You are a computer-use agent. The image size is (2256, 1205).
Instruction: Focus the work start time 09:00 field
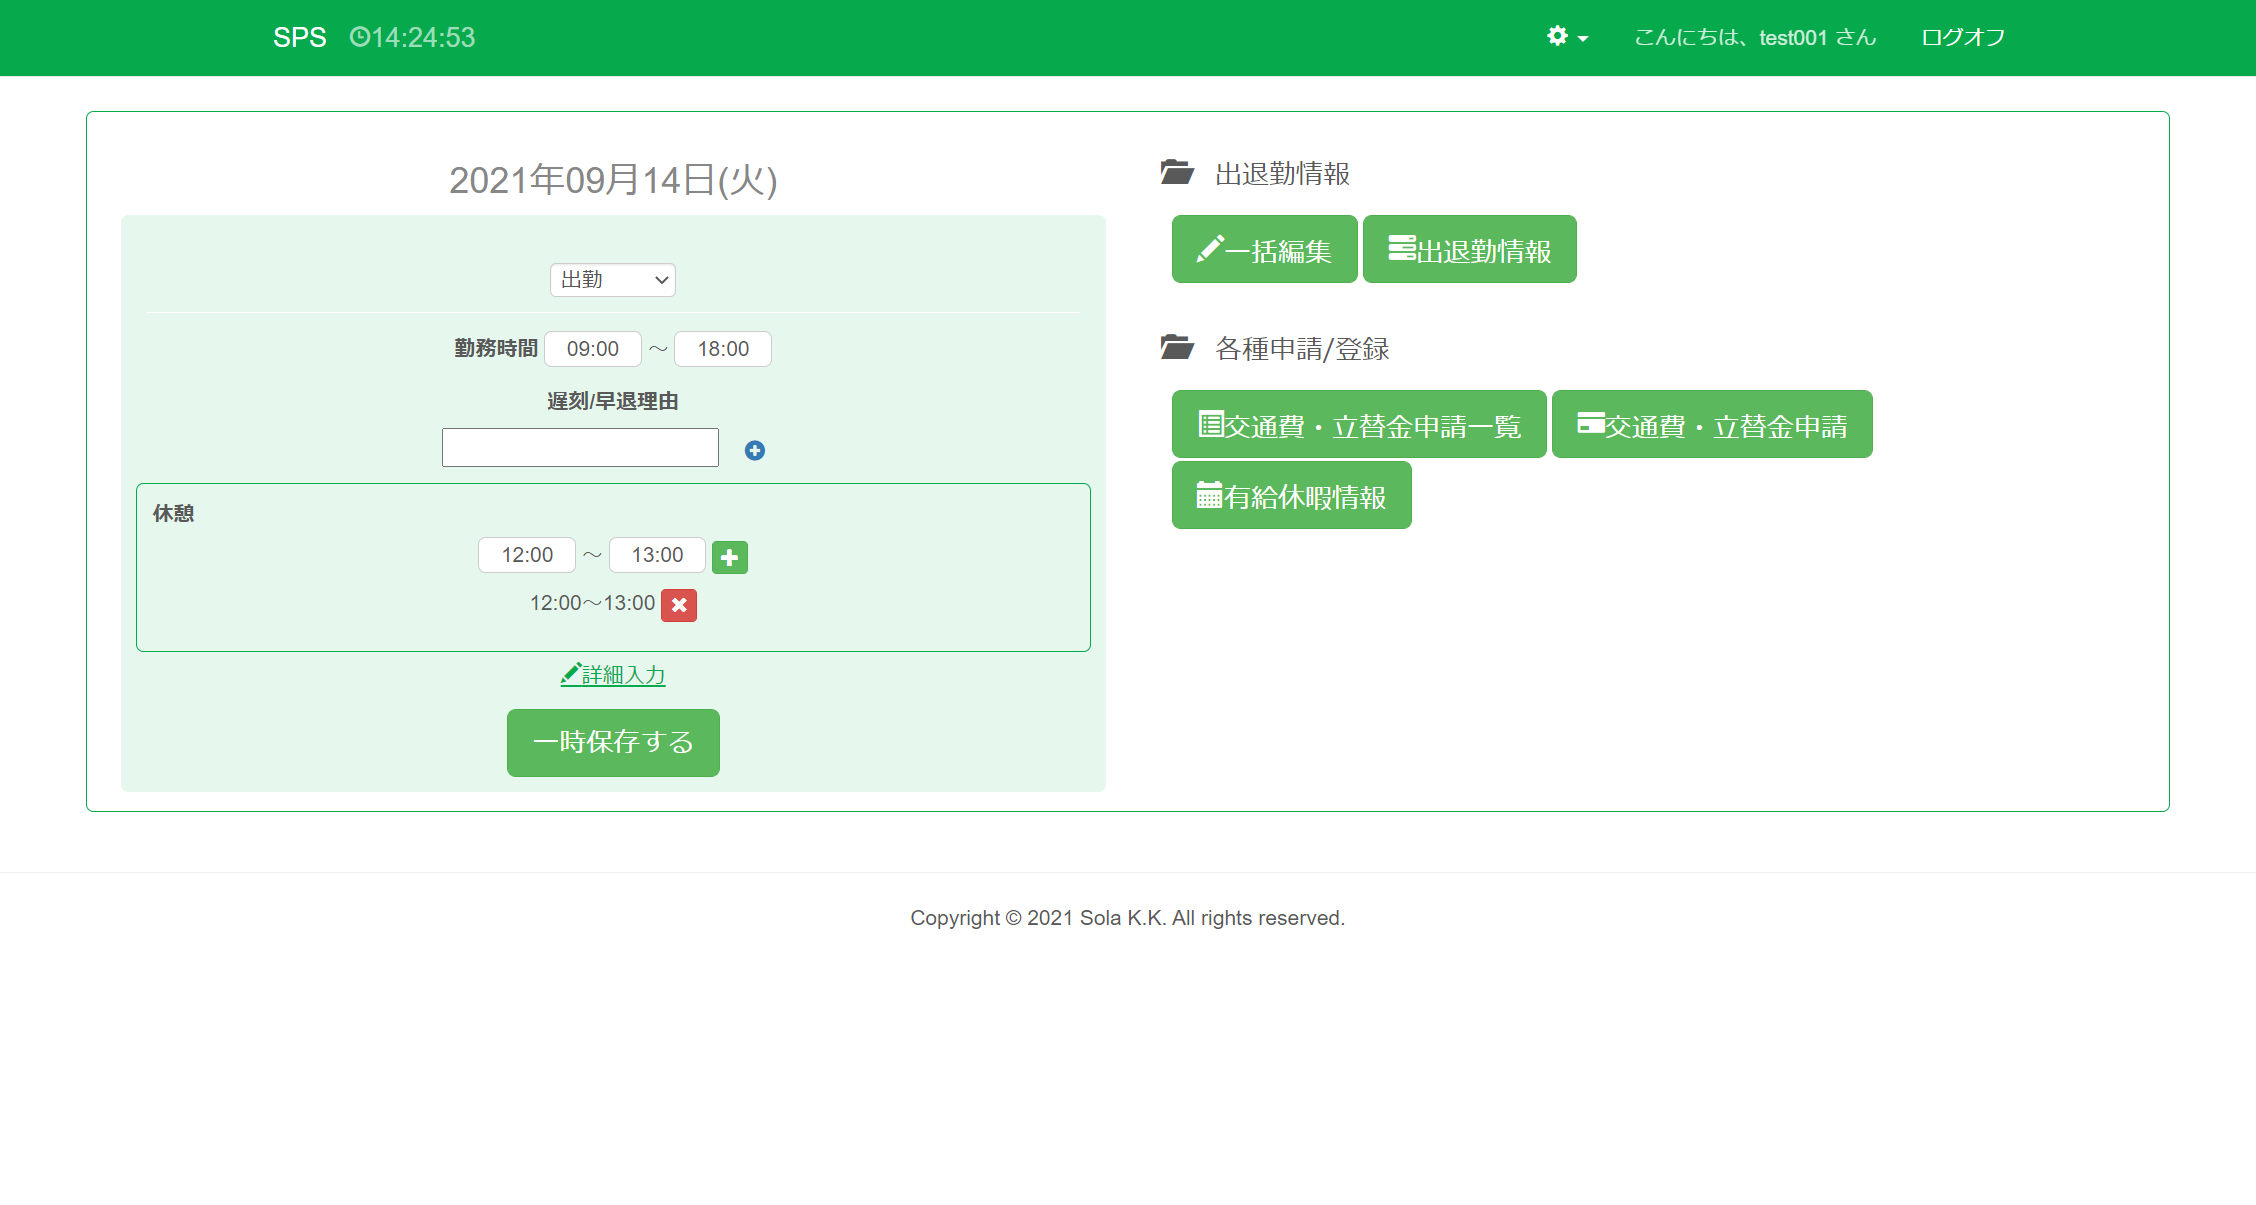point(592,349)
